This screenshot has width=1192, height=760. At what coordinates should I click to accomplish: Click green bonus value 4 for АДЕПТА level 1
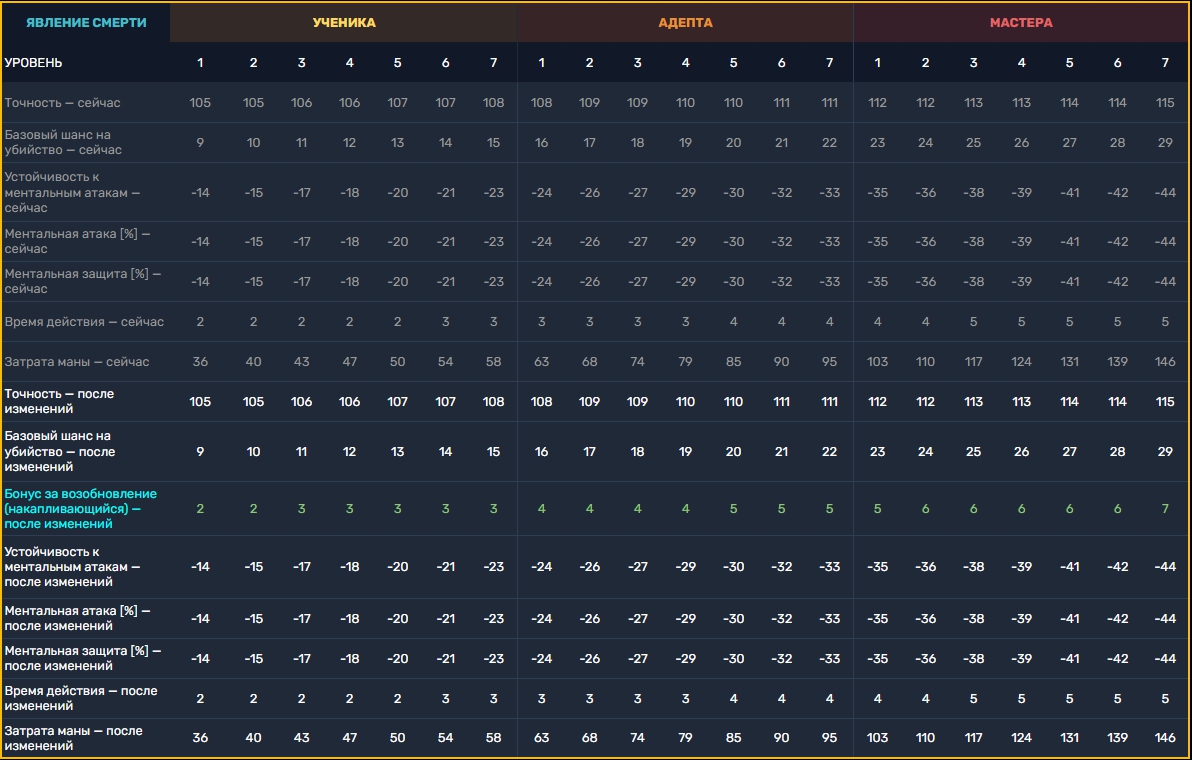point(541,508)
